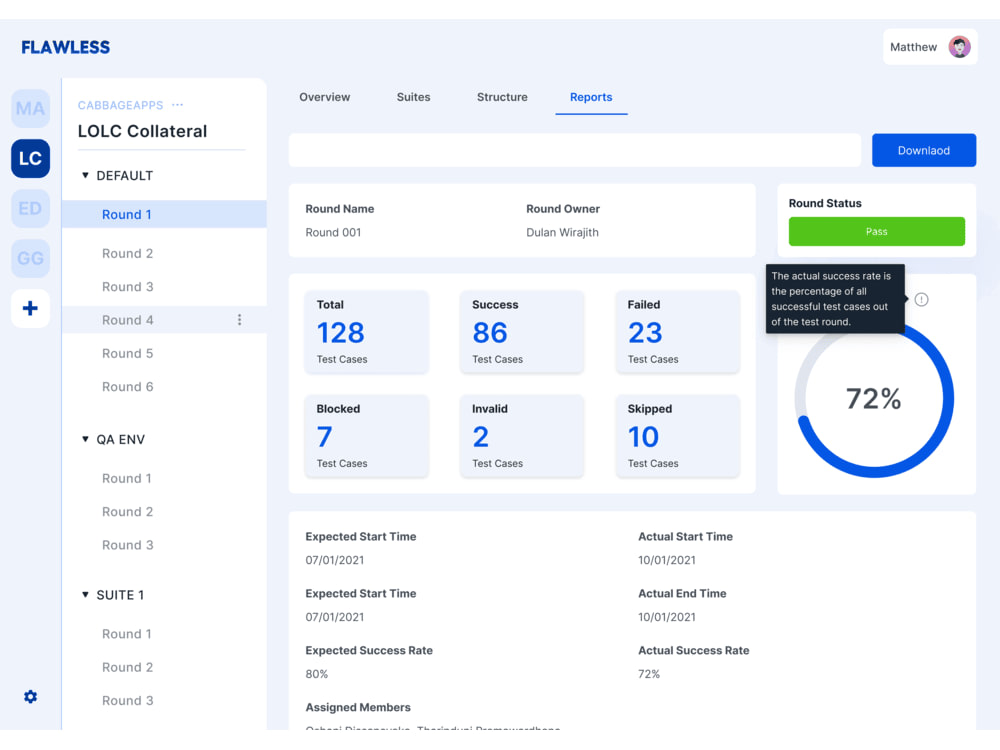Image resolution: width=1000 pixels, height=750 pixels.
Task: Collapse the DEFAULT group
Action: (85, 175)
